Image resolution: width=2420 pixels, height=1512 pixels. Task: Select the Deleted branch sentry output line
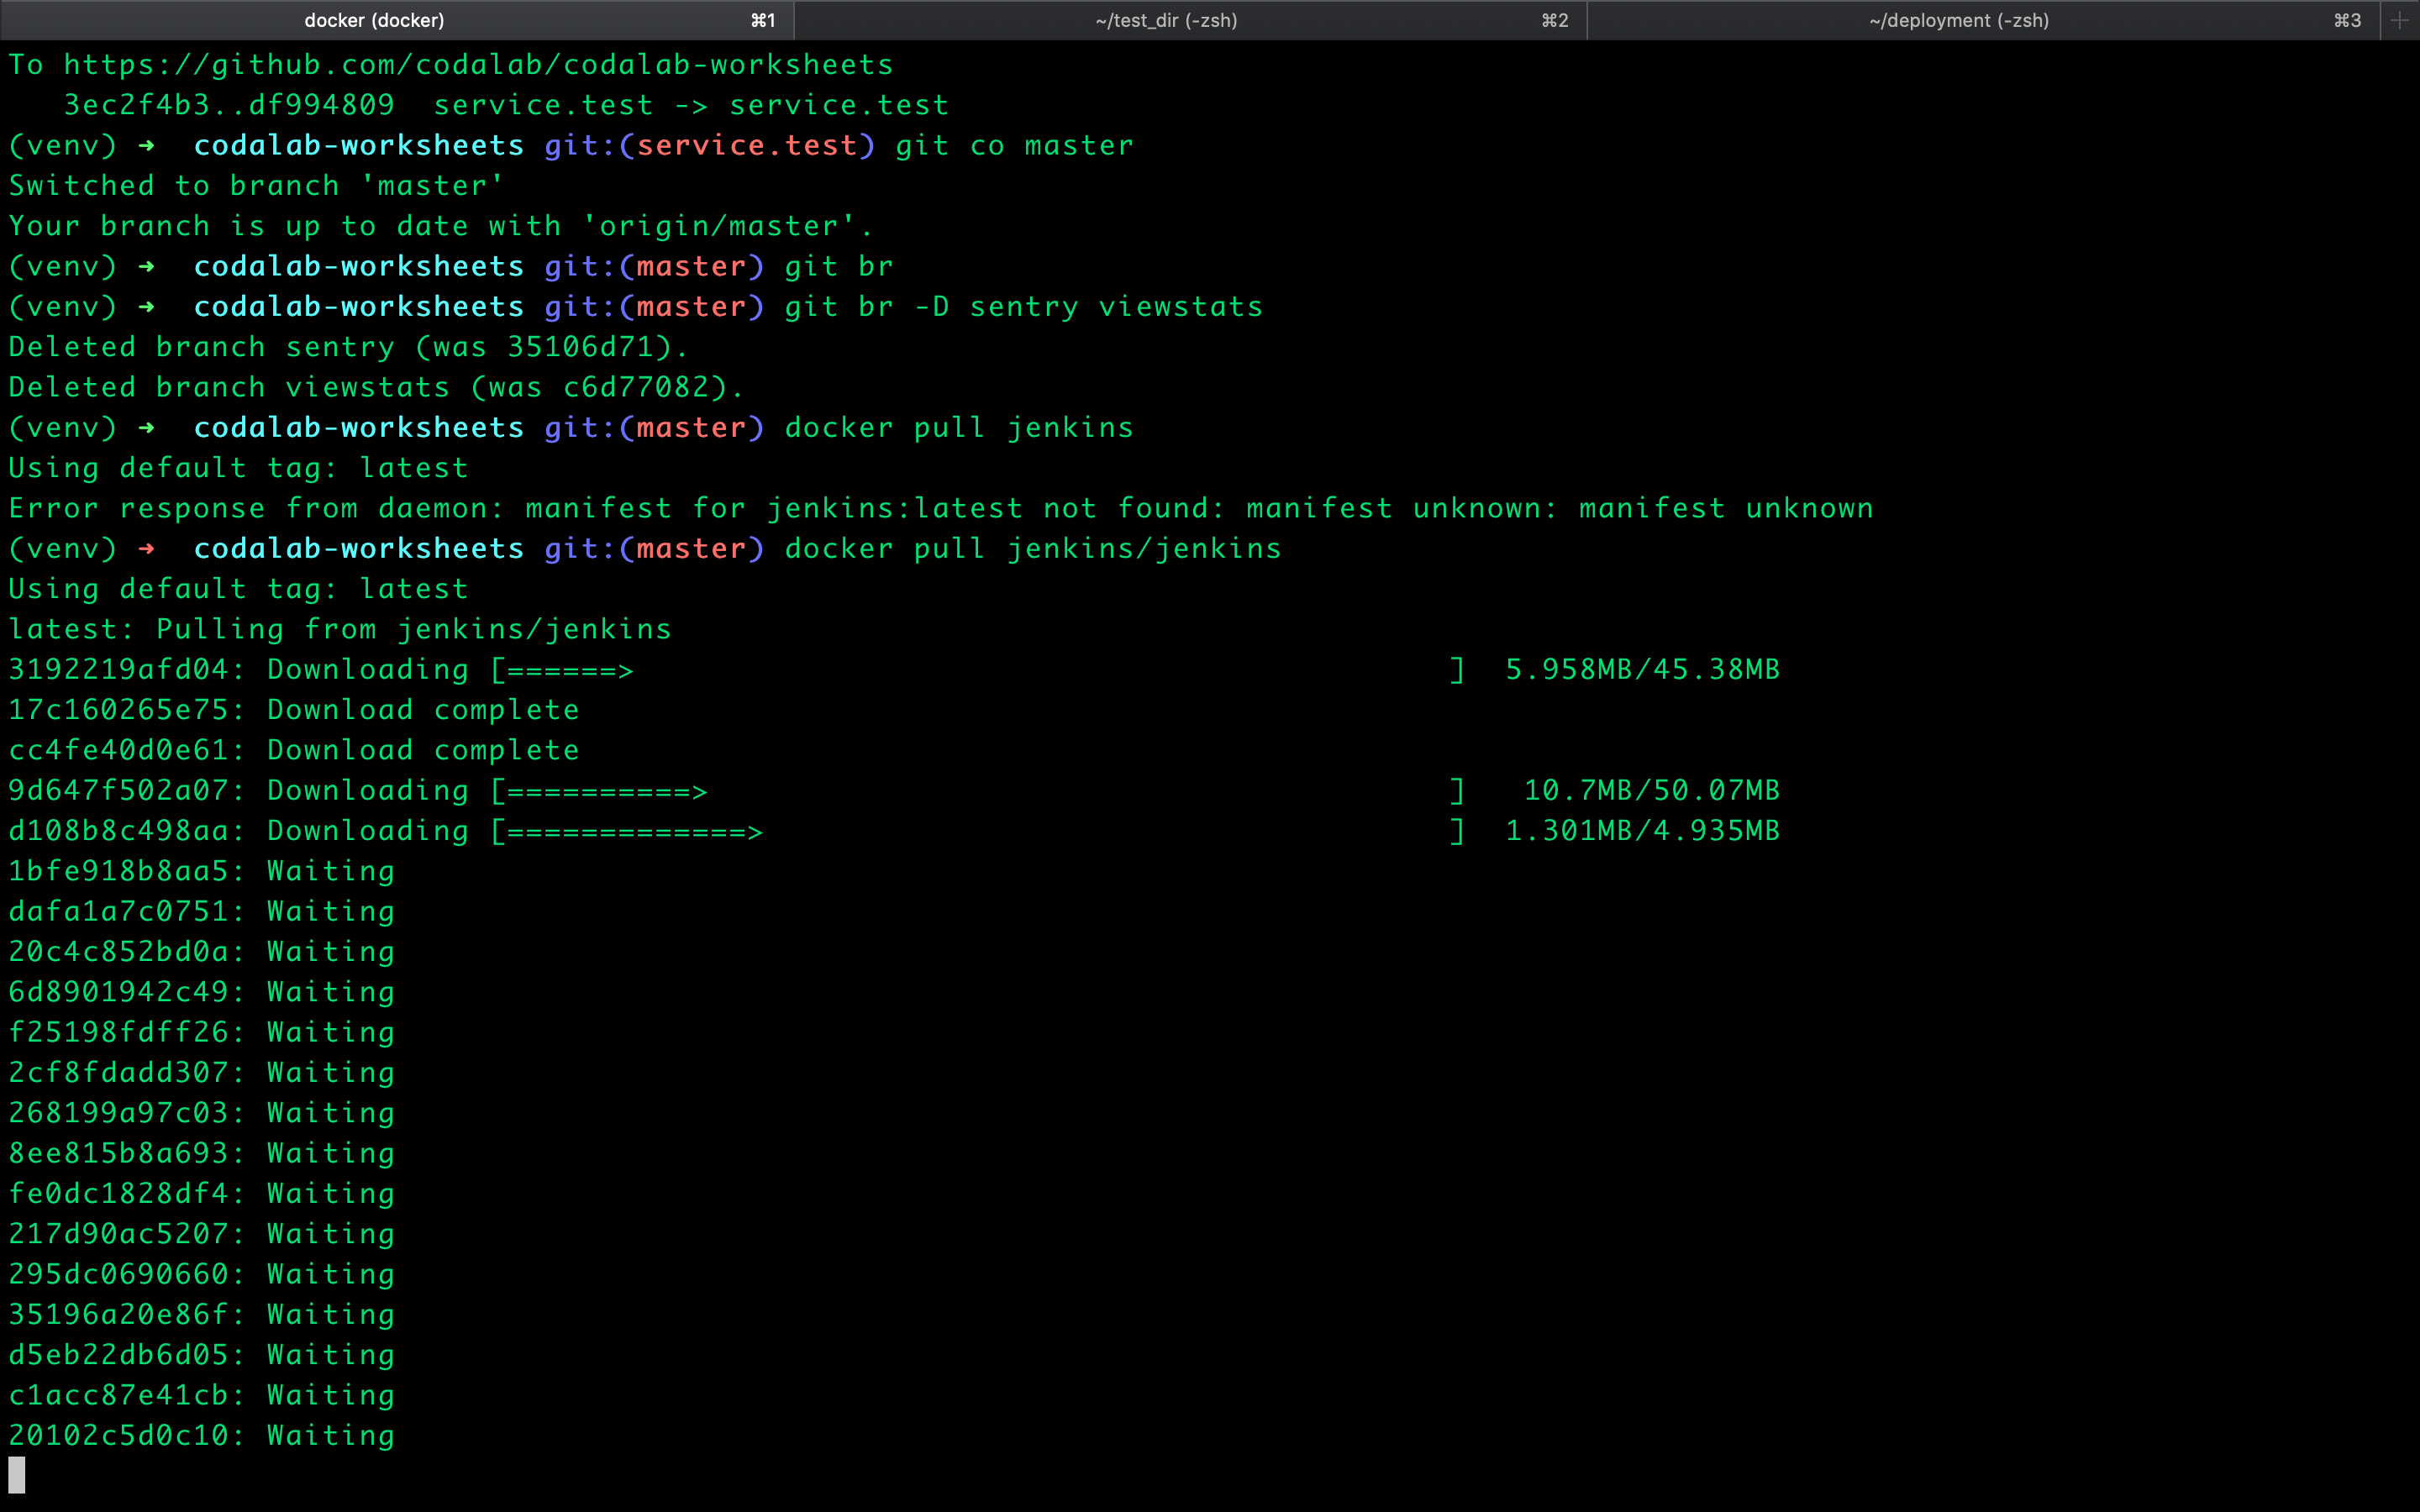(x=347, y=346)
